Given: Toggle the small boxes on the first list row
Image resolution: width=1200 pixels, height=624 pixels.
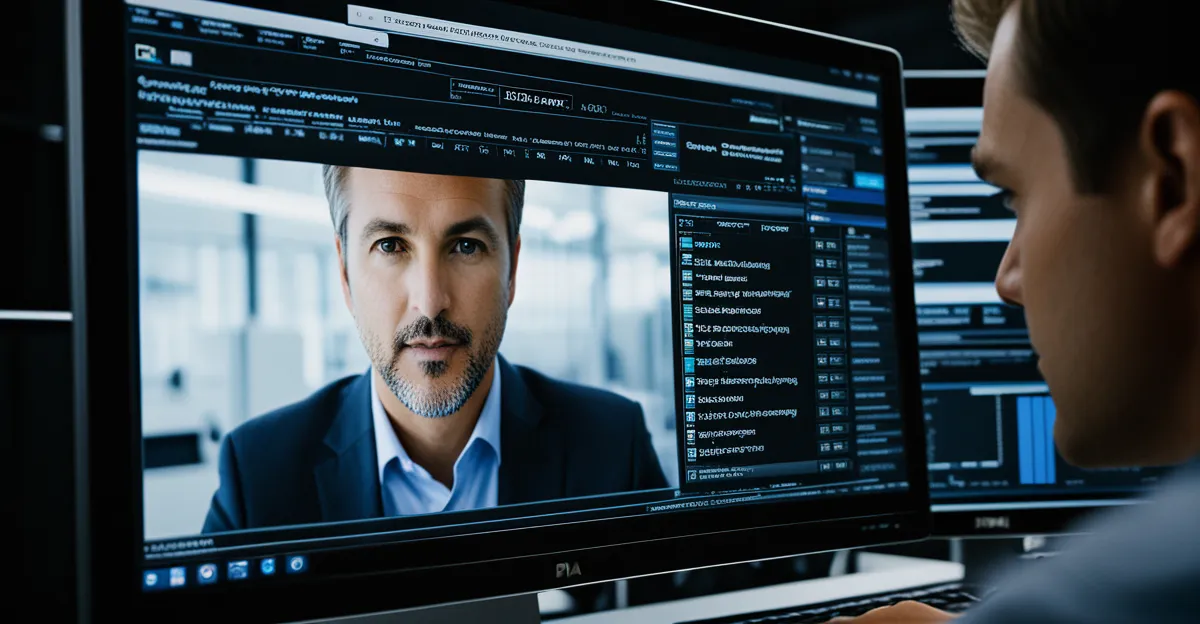Looking at the screenshot, I should 827,246.
